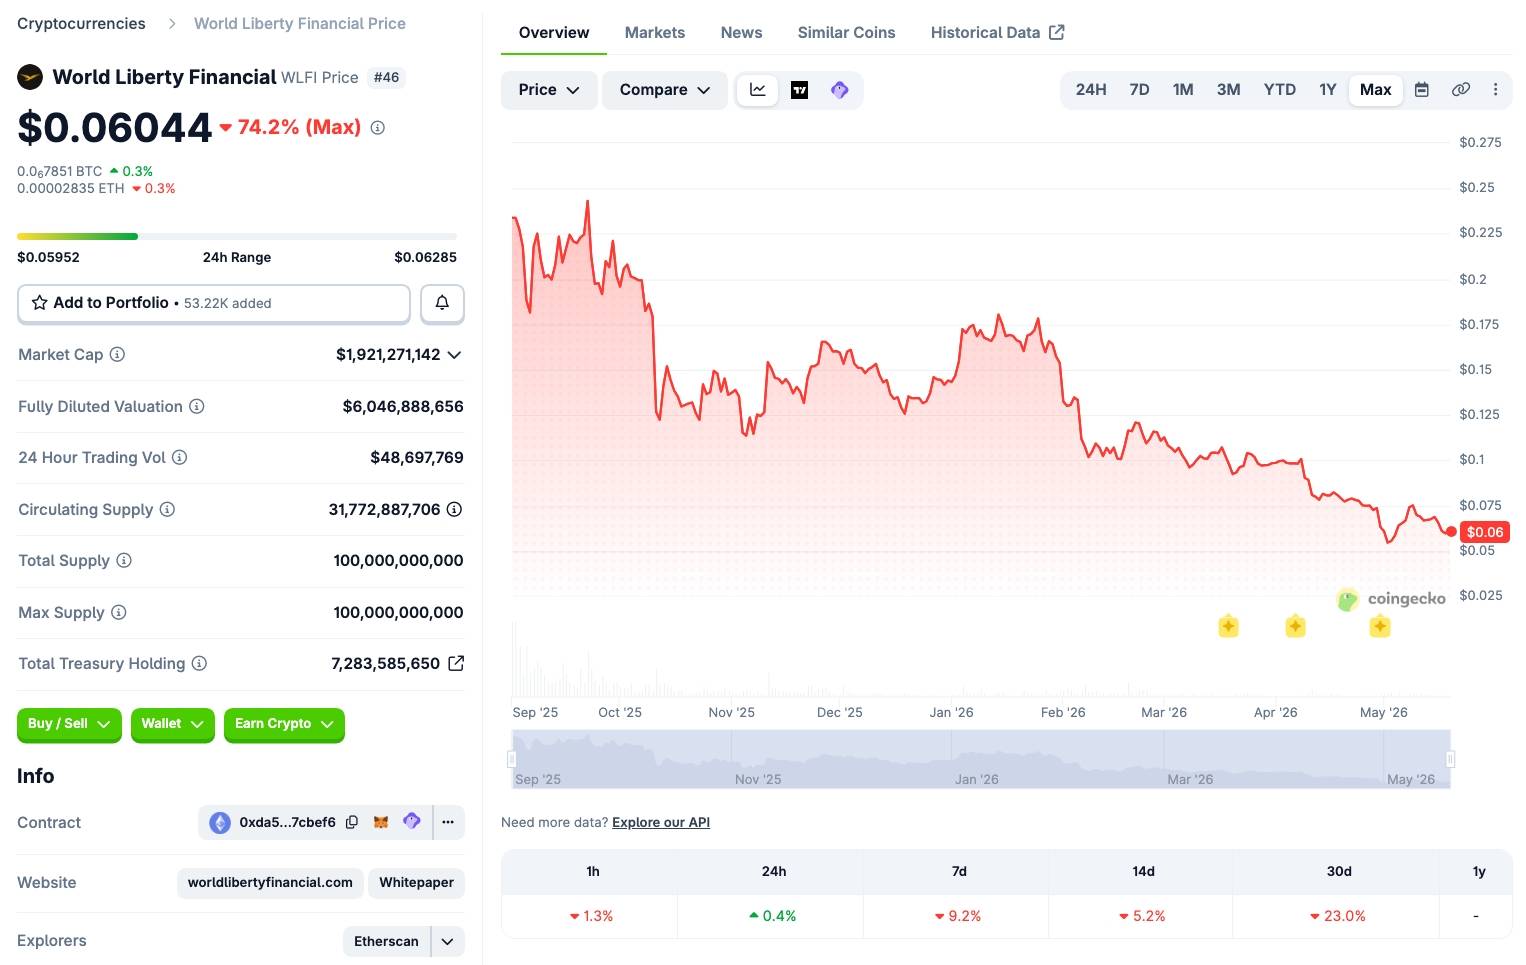The image size is (1526, 965).
Task: Click the first yellow event marker on chart
Action: [x=1229, y=627]
